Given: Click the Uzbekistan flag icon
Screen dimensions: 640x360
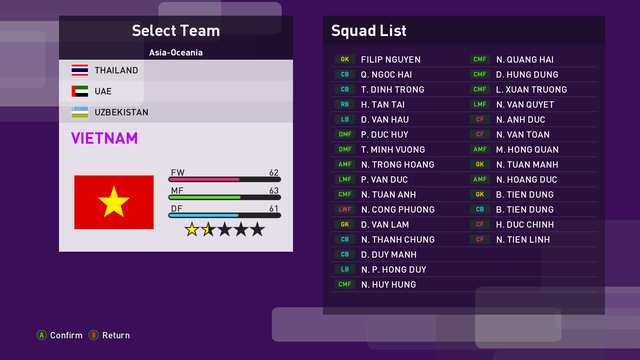Looking at the screenshot, I should 80,112.
